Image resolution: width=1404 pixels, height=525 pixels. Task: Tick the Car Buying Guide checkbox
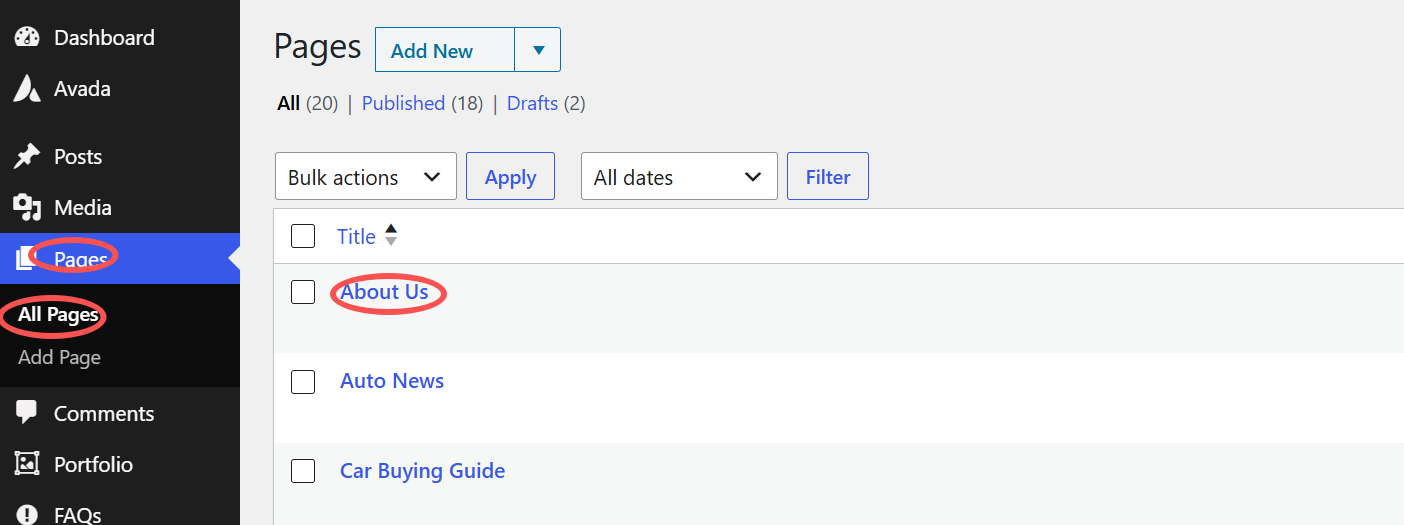[x=303, y=471]
